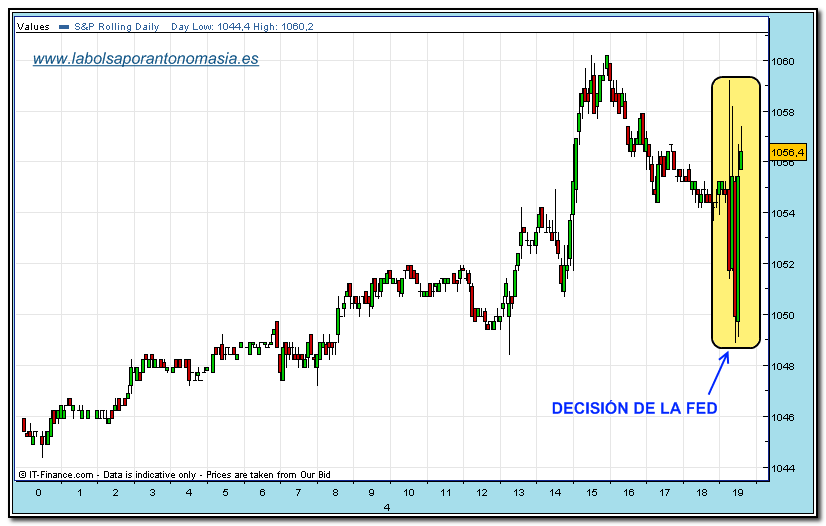Click hour 12 on the time axis
Viewport: 826px width, 526px height.
coord(482,493)
